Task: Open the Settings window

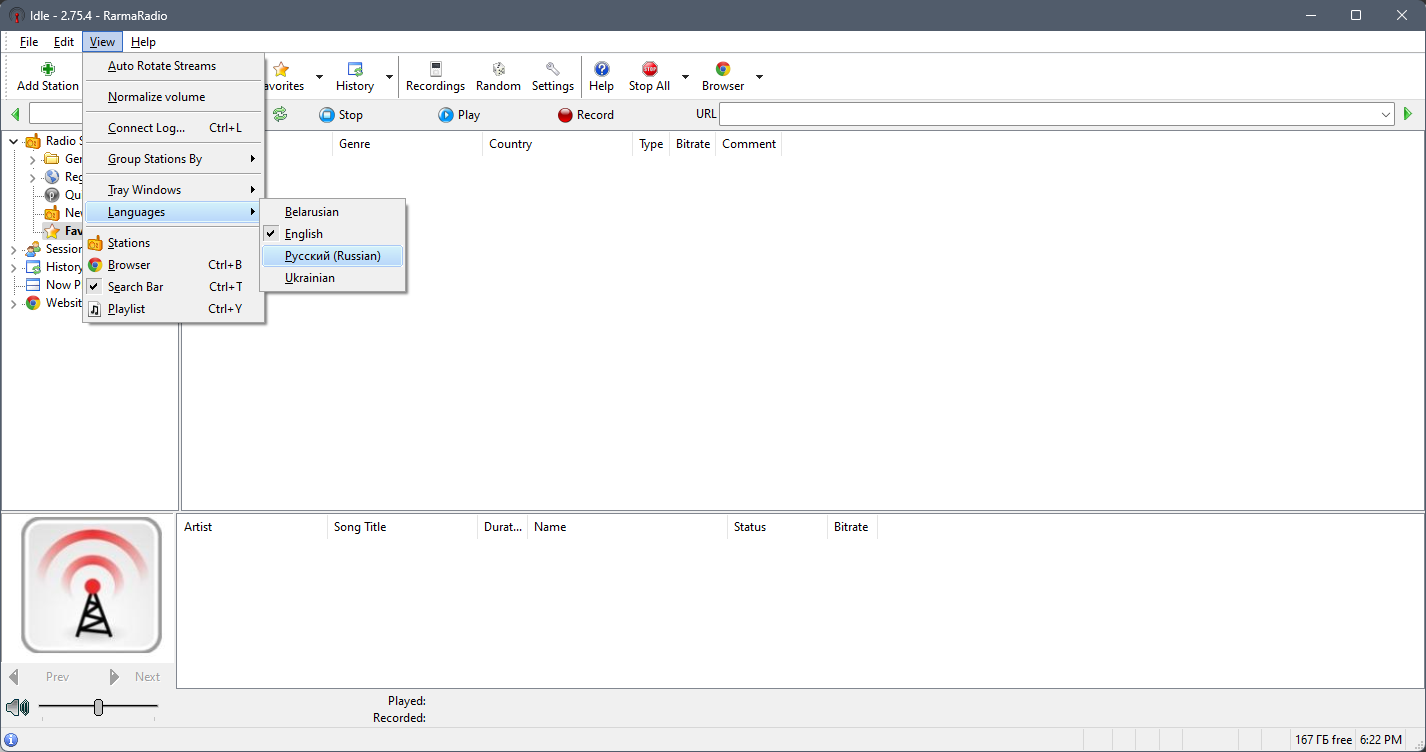Action: [x=552, y=76]
